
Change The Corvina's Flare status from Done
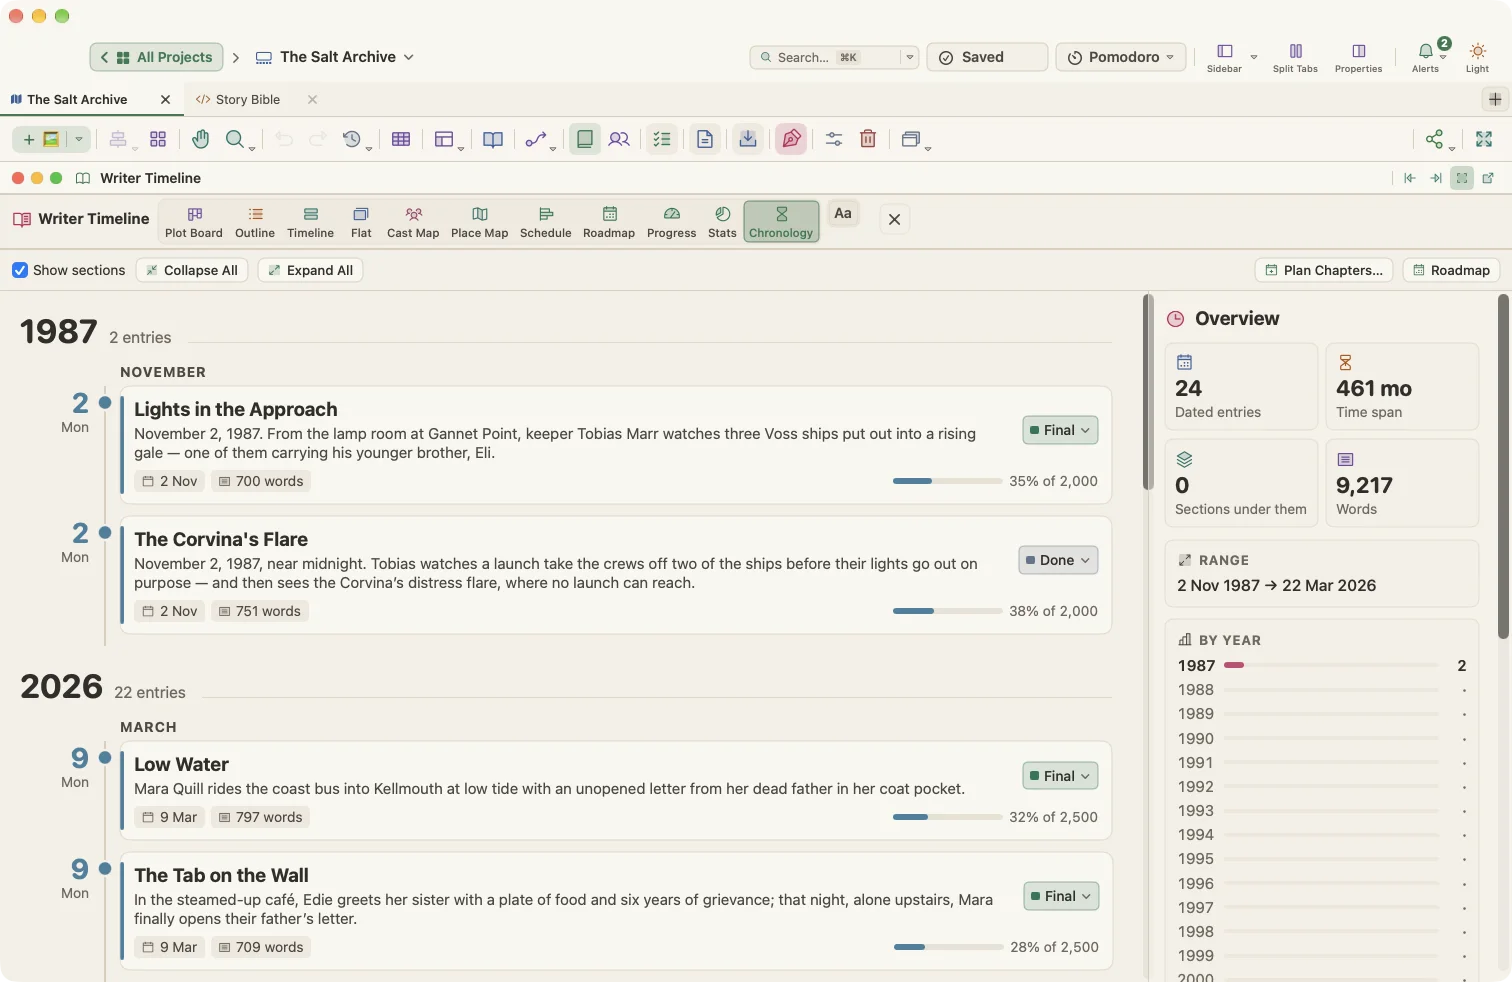coord(1058,560)
